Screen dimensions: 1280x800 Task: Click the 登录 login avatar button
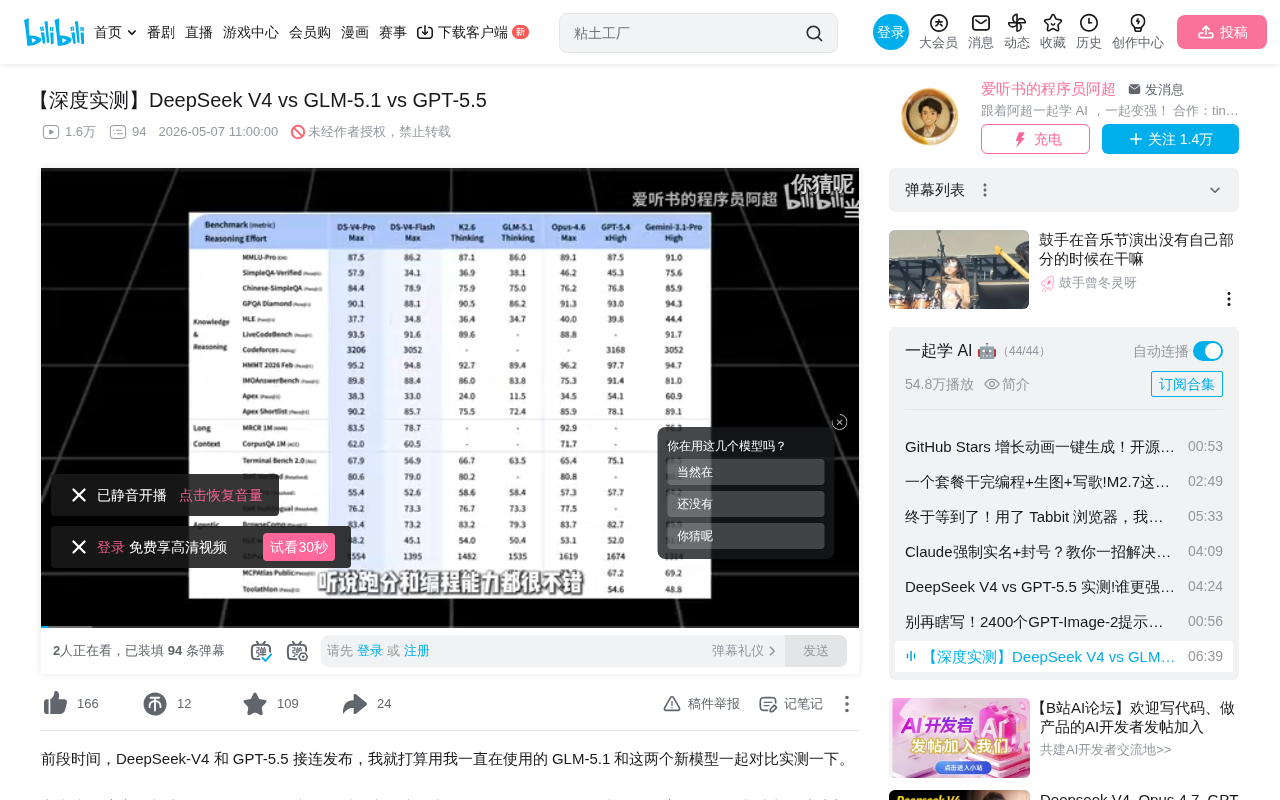[891, 32]
